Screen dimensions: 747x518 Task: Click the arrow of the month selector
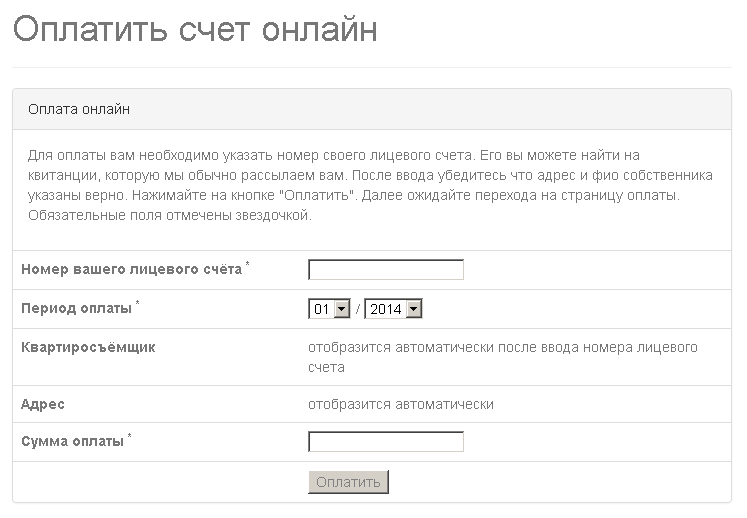point(342,309)
